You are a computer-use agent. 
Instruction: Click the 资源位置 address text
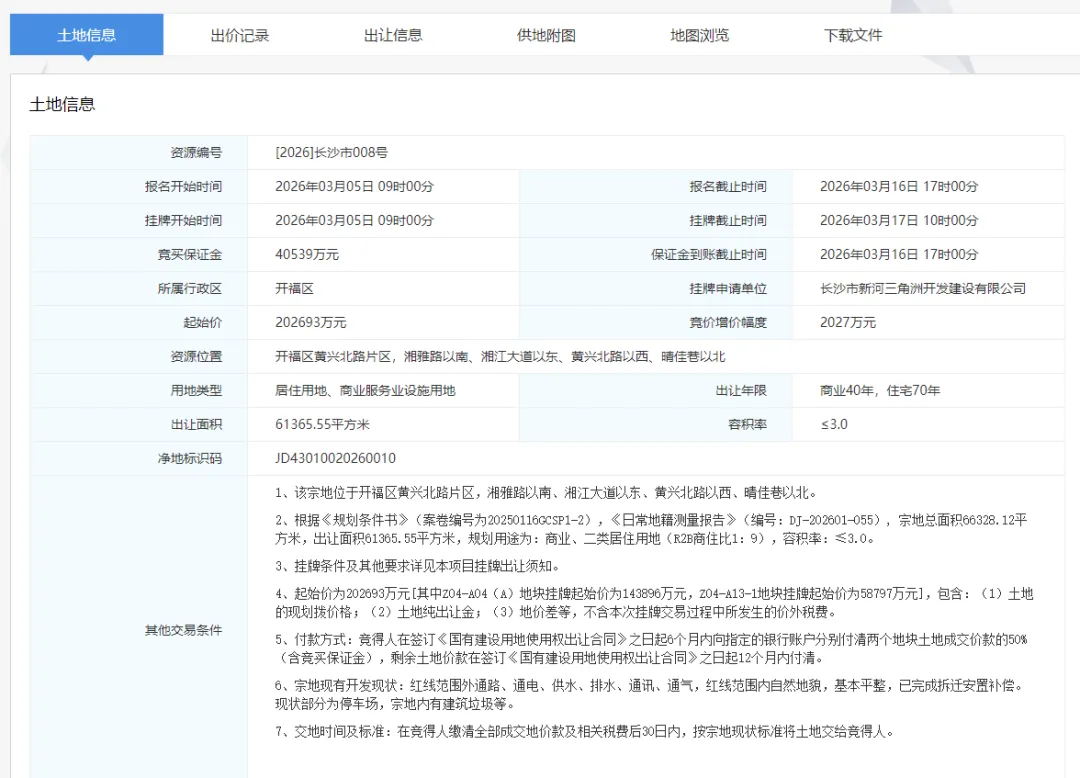(x=500, y=357)
